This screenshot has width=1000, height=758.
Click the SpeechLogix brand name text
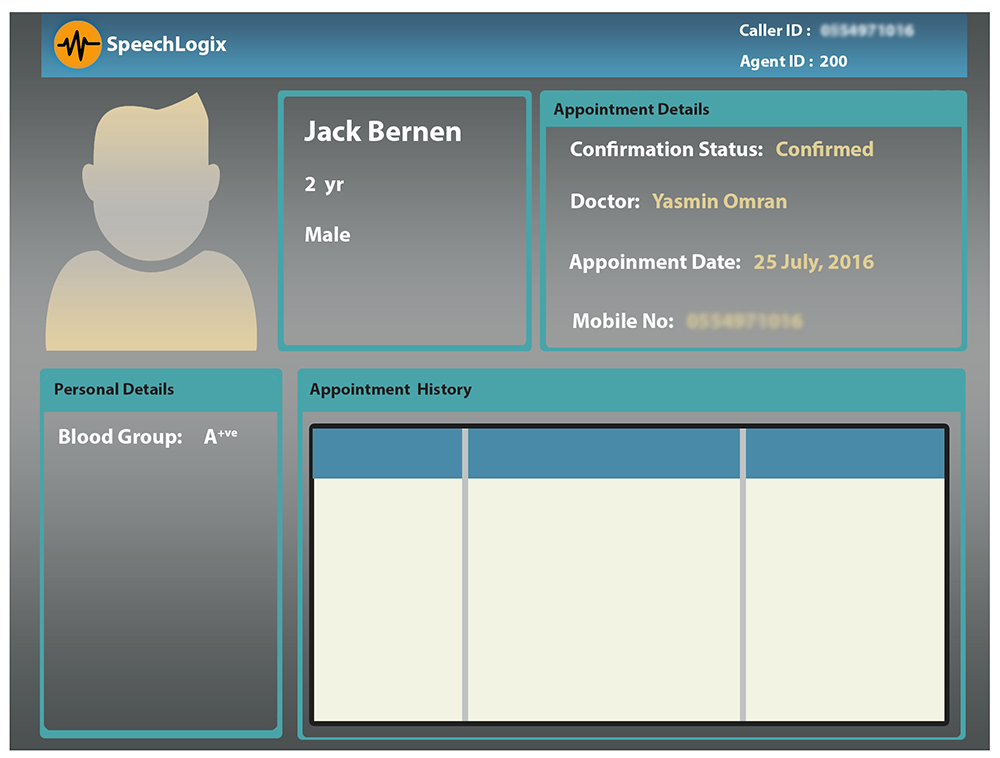click(166, 45)
